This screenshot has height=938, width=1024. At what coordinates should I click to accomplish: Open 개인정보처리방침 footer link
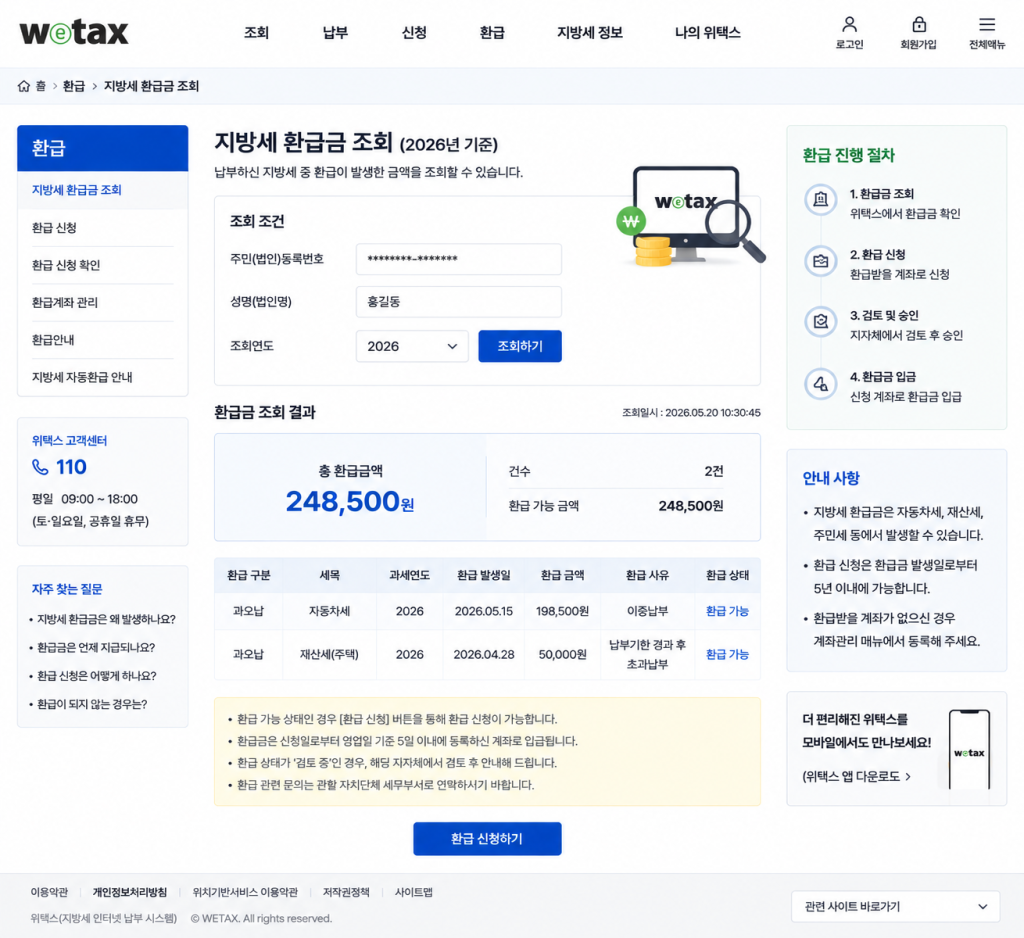130,892
